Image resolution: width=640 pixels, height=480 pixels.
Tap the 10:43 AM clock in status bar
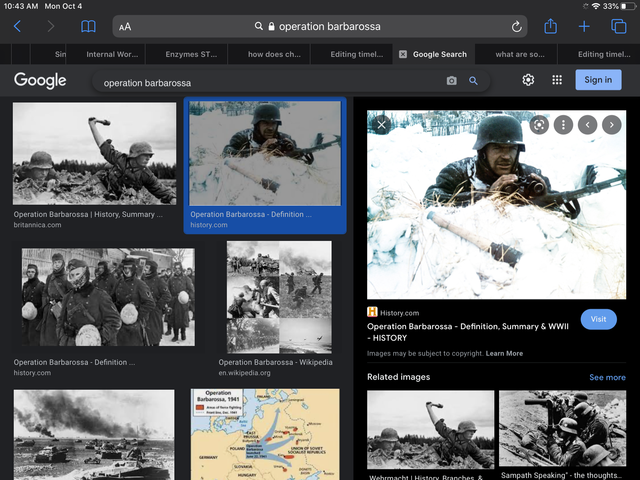pos(21,6)
